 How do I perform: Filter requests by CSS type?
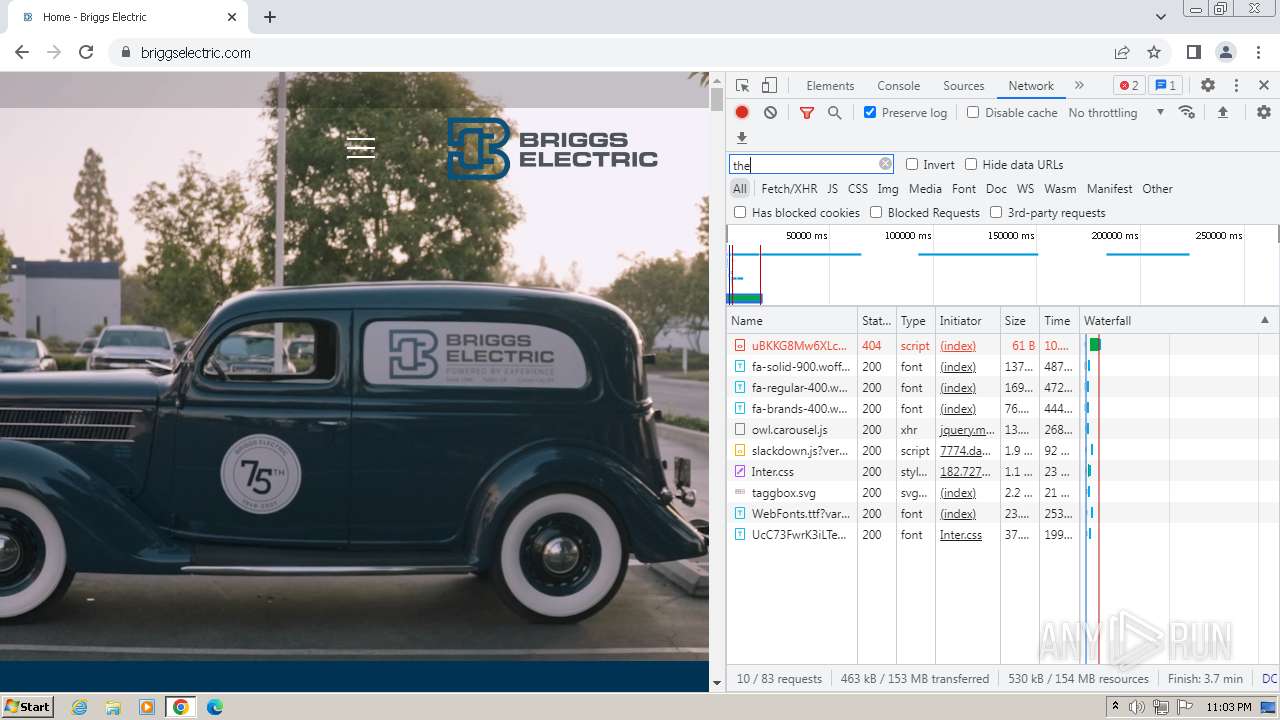[858, 189]
